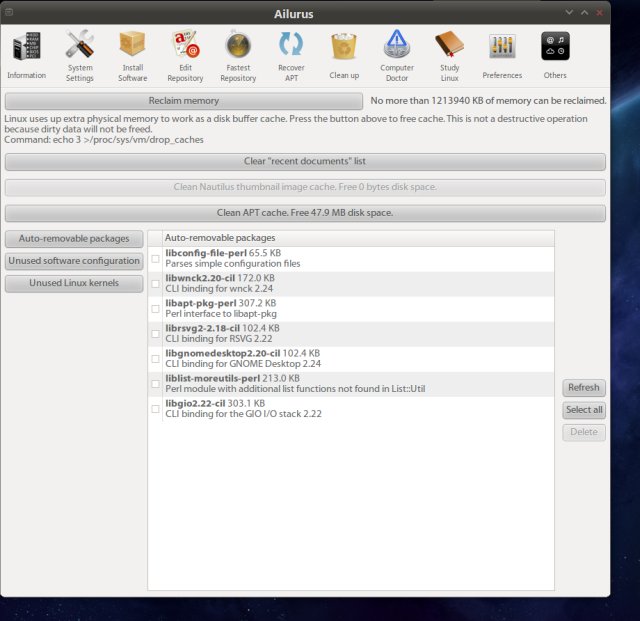Tick the libapt-pkg-perl checkbox
This screenshot has height=621, width=640.
[x=156, y=309]
